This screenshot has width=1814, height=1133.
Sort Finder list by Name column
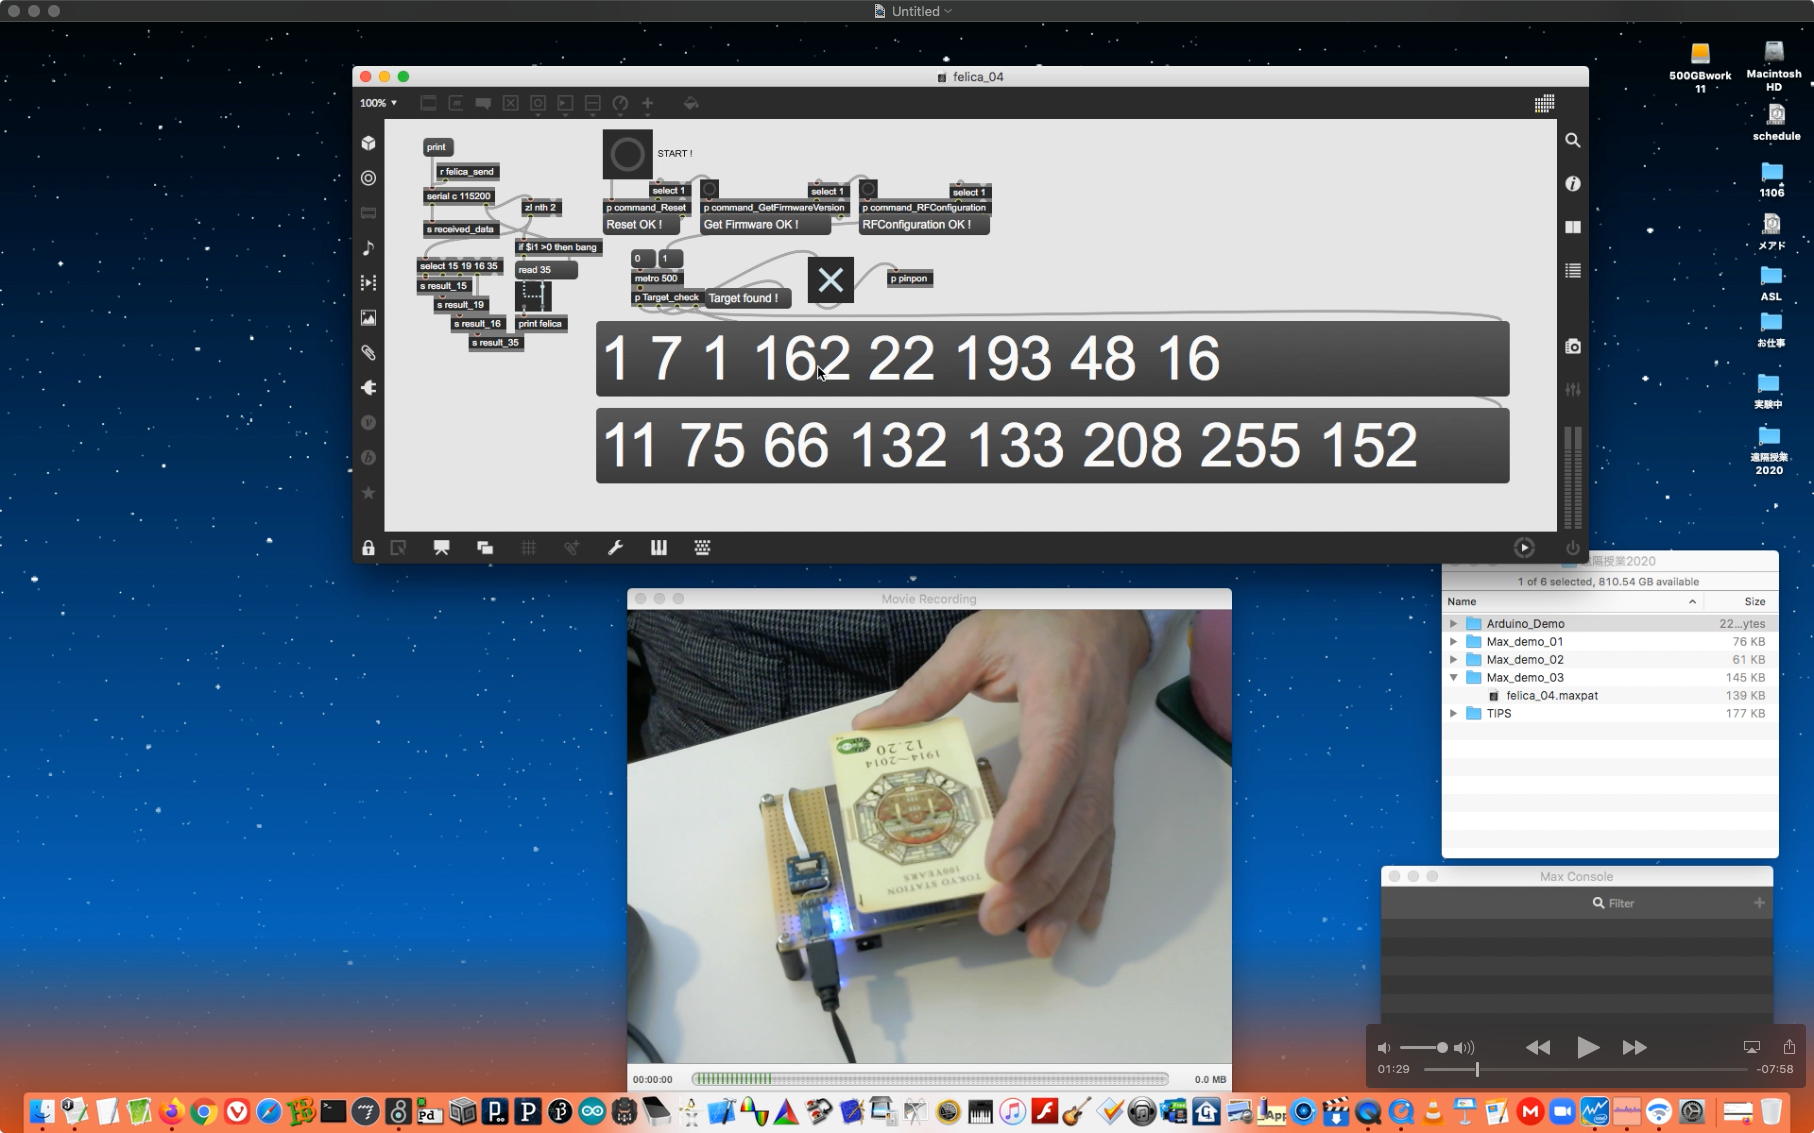[x=1573, y=602]
